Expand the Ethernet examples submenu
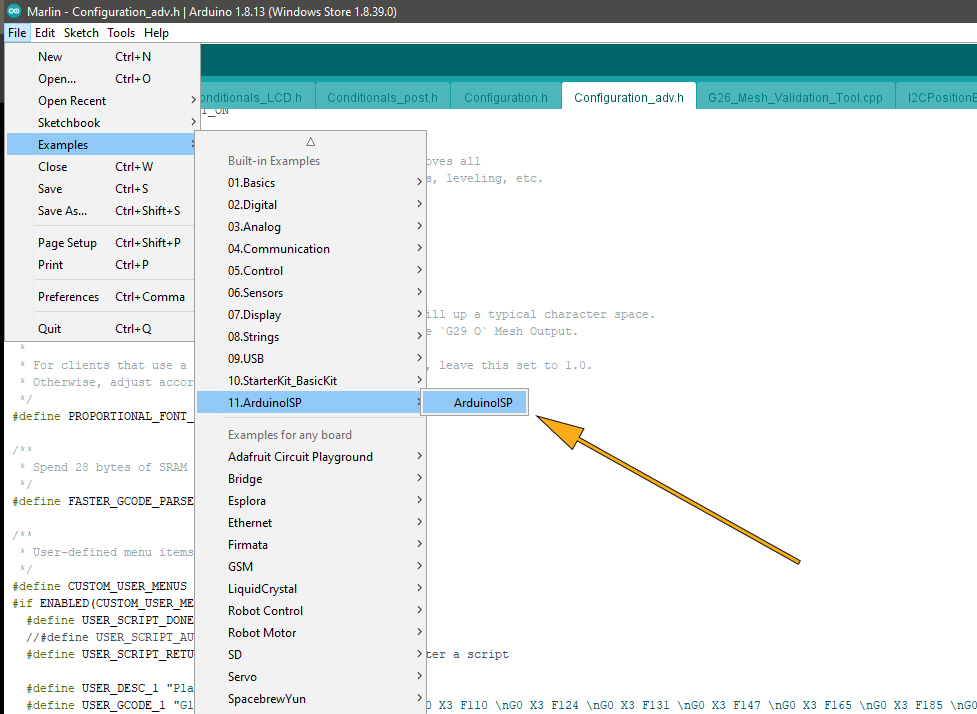977x714 pixels. tap(249, 522)
